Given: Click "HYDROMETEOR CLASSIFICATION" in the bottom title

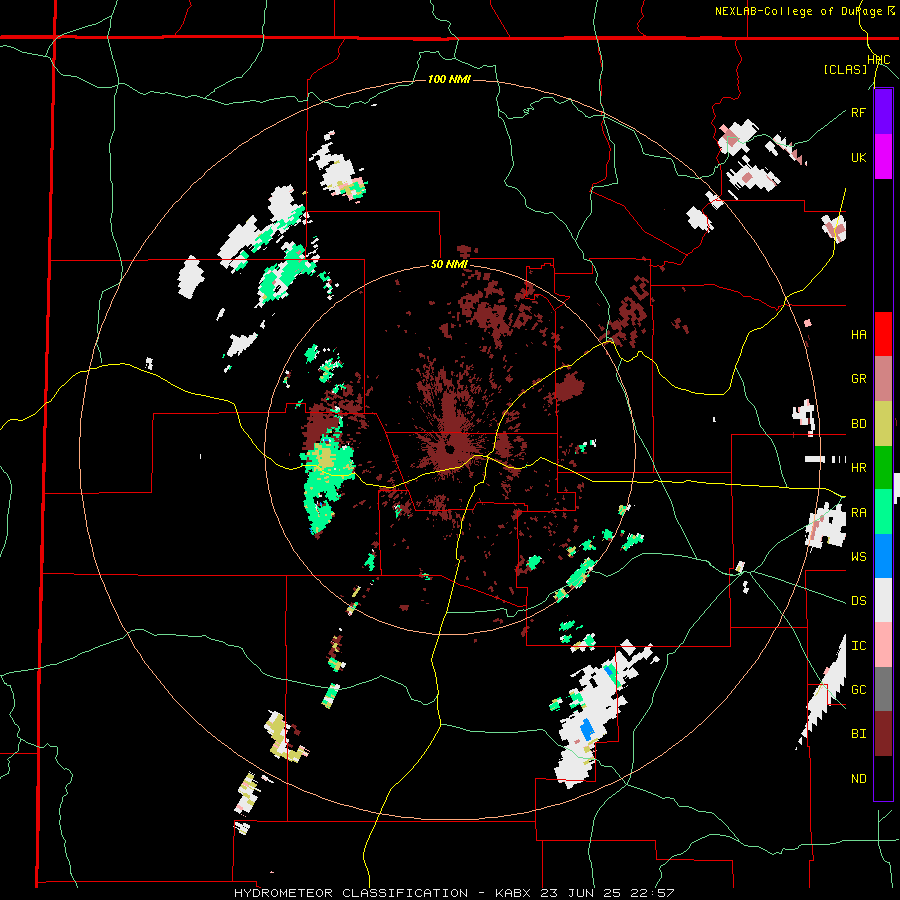Looking at the screenshot, I should tap(351, 893).
